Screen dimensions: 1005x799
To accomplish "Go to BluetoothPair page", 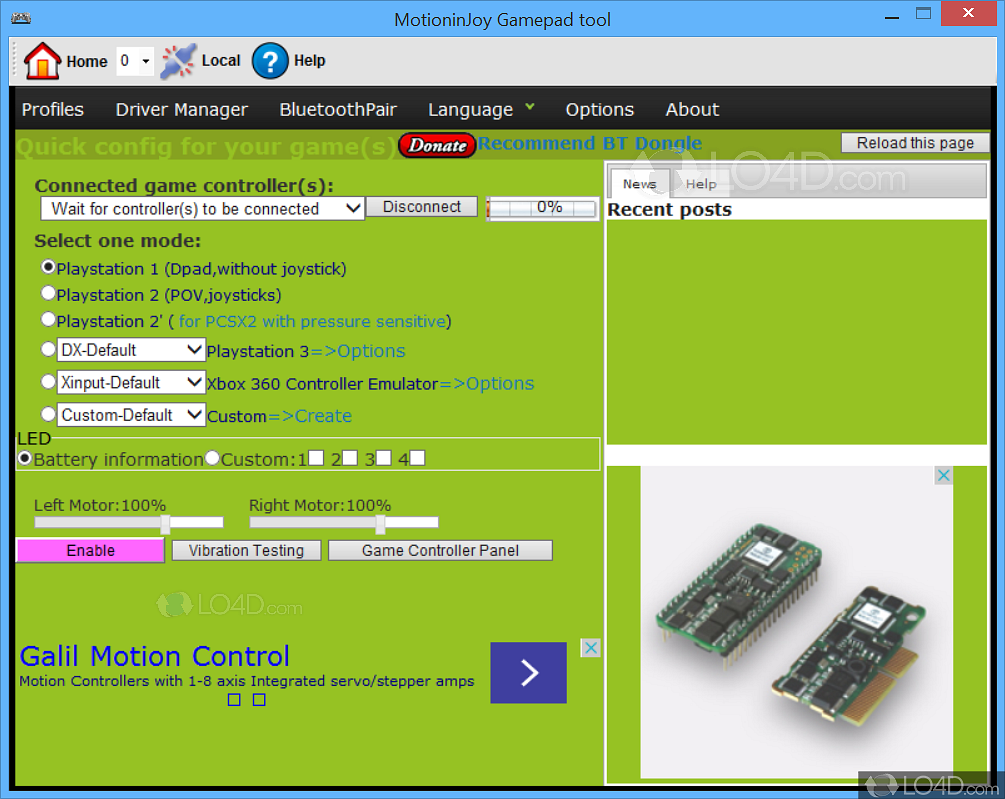I will (338, 110).
